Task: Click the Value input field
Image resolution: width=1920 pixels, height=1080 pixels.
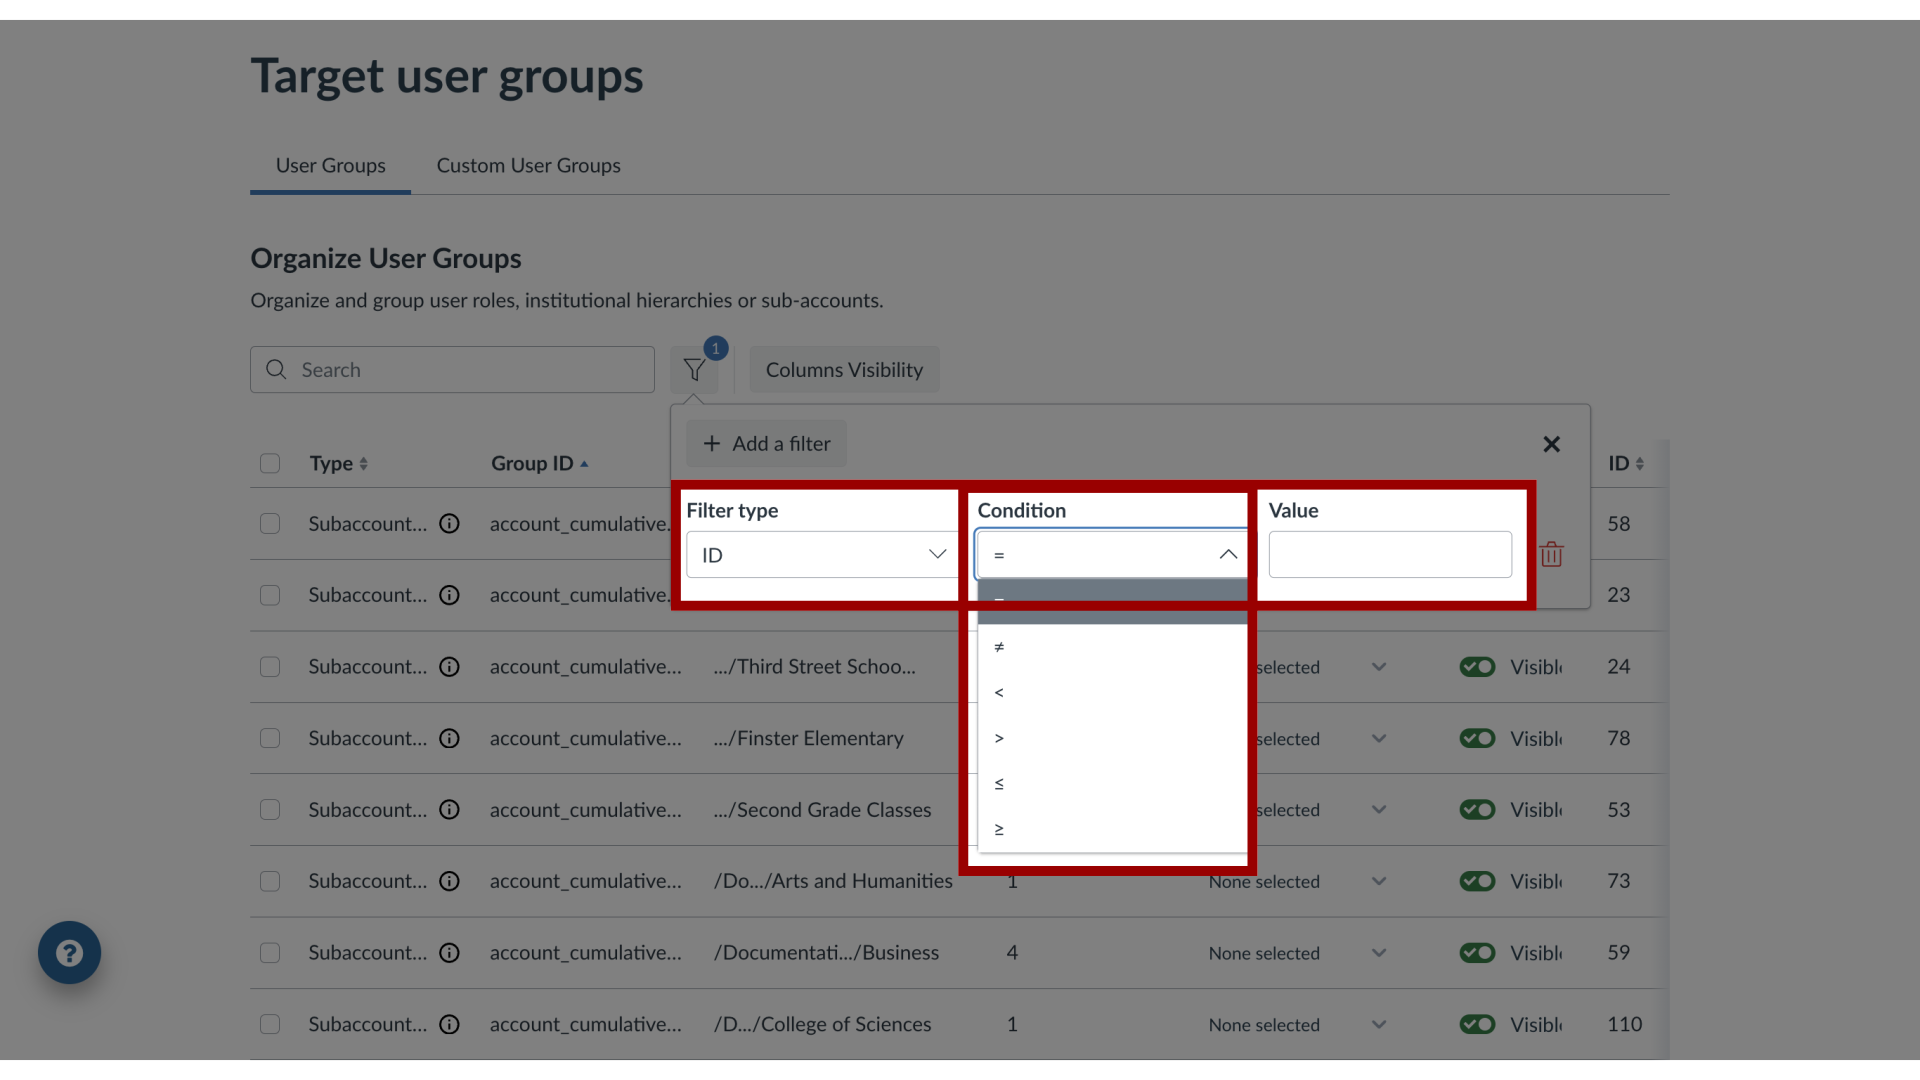Action: pos(1390,554)
